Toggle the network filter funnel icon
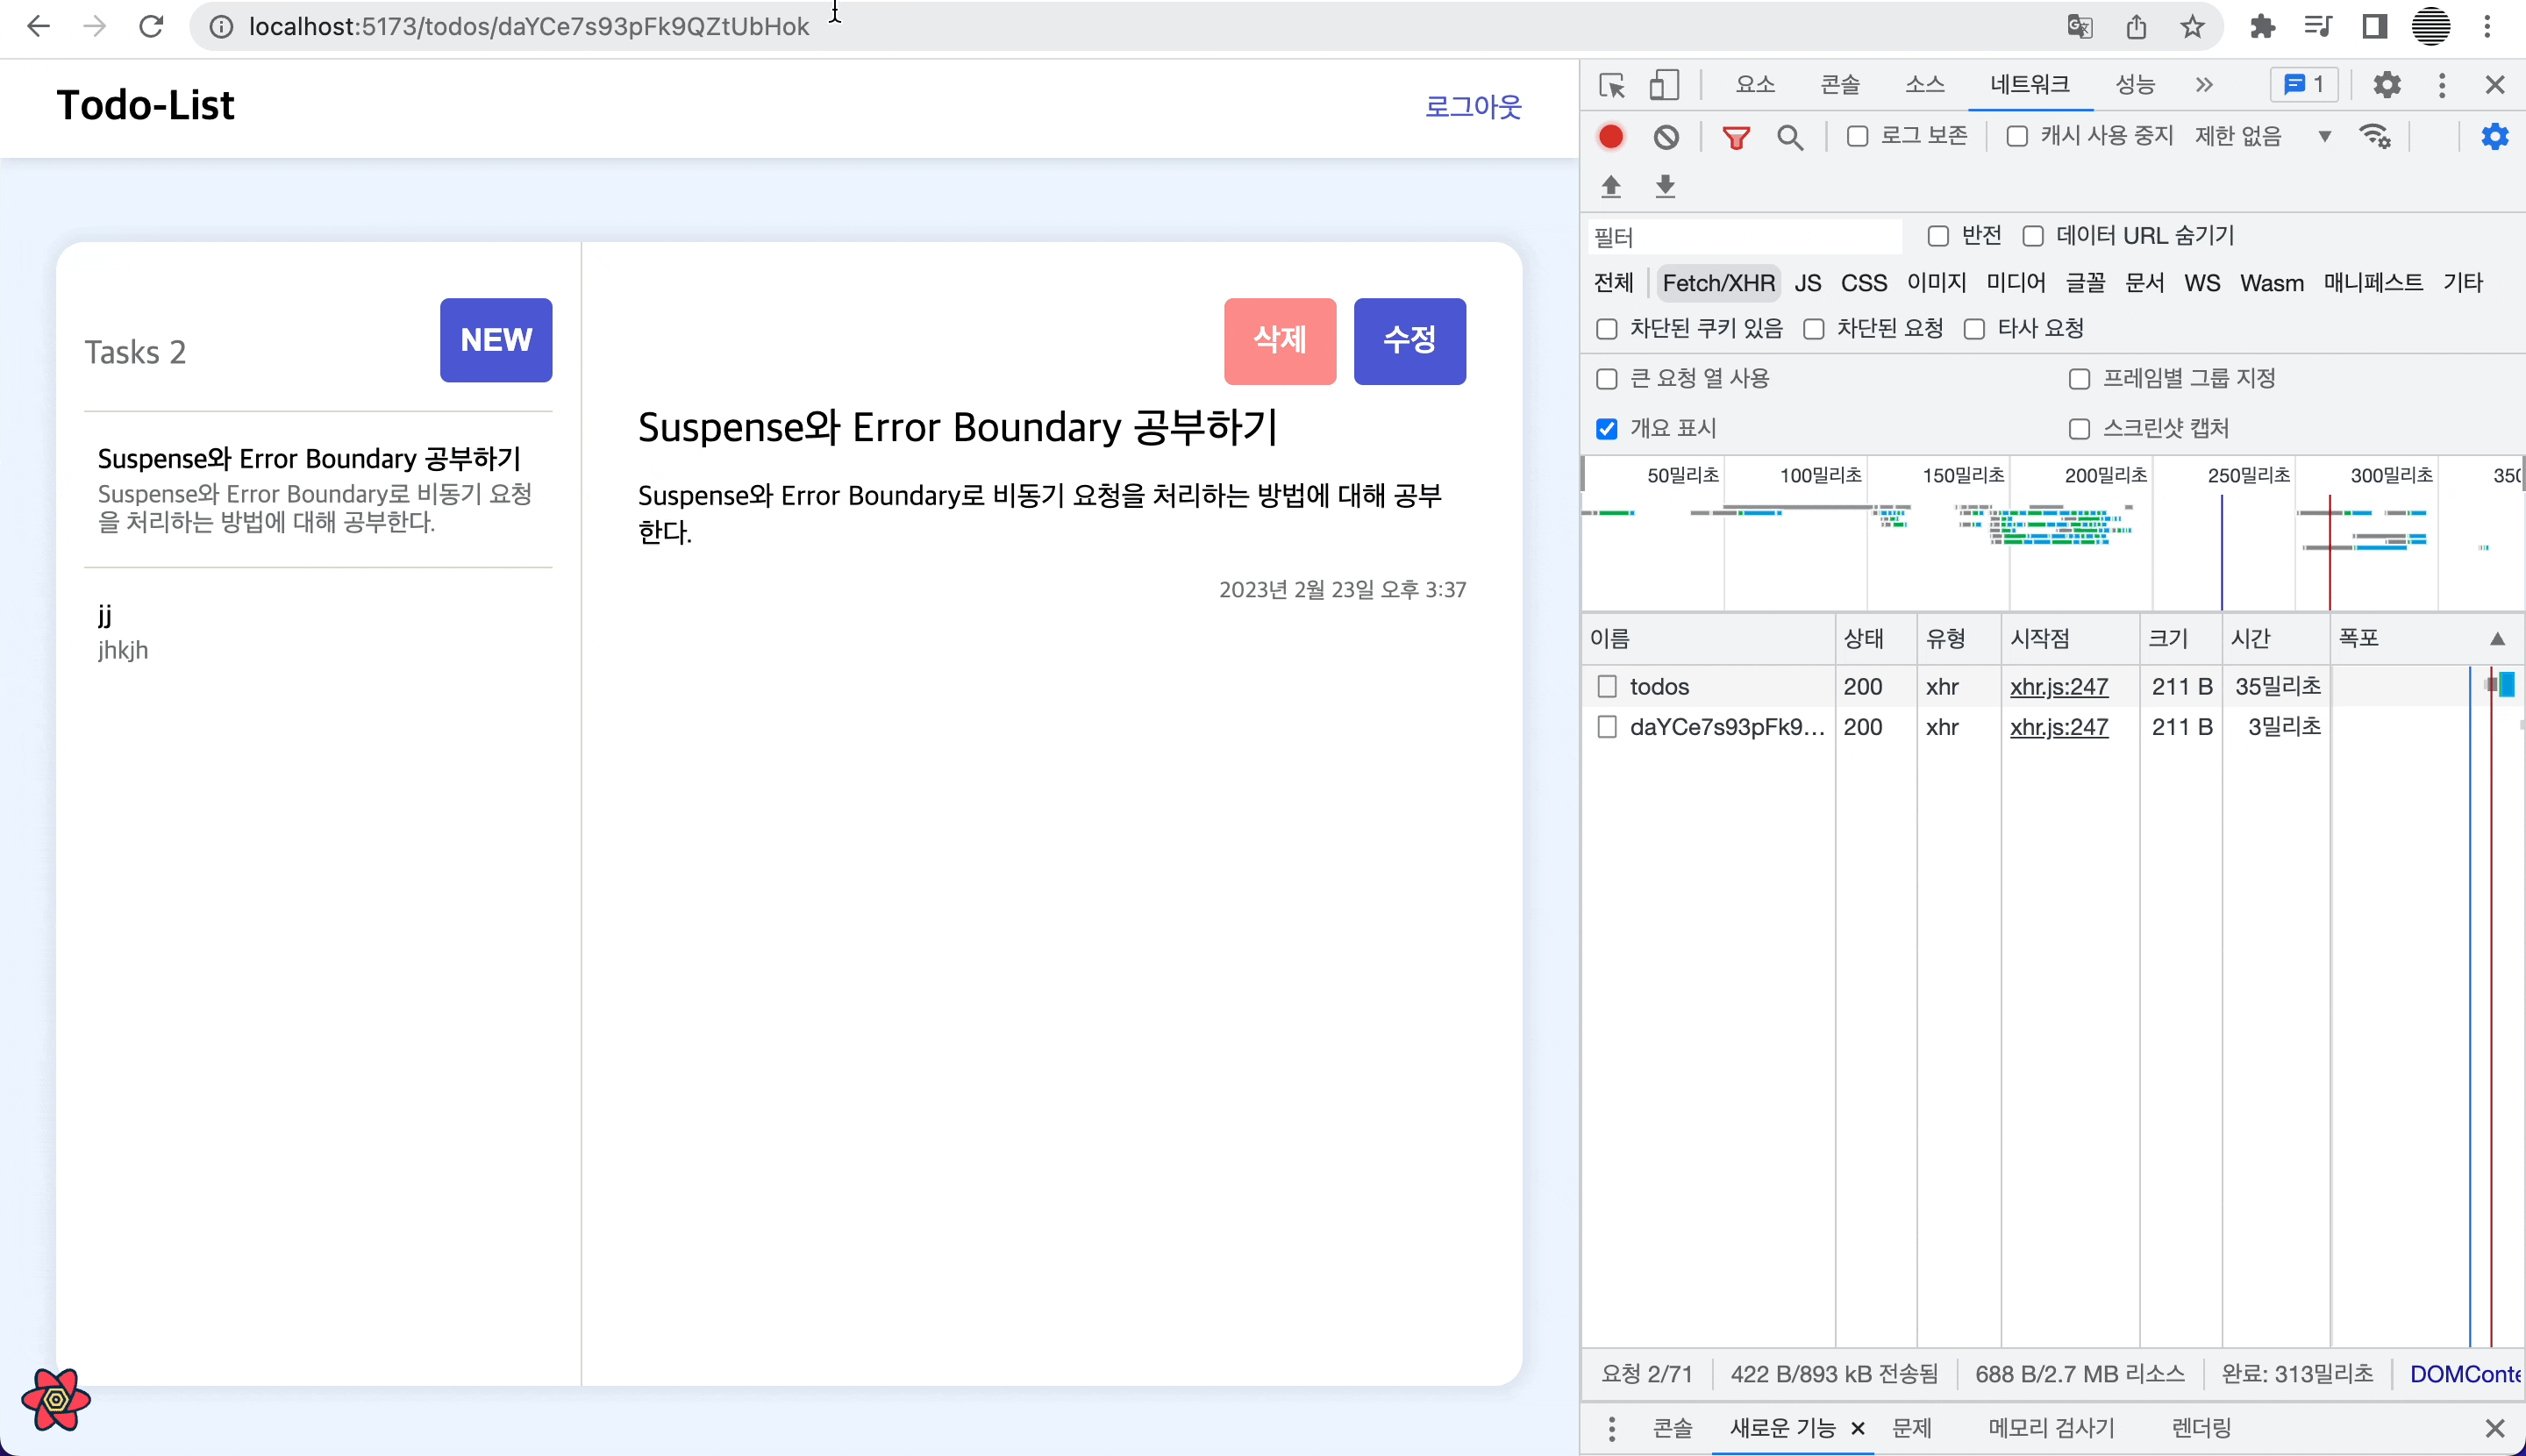Screen dimensions: 2526x1456 pos(1736,137)
